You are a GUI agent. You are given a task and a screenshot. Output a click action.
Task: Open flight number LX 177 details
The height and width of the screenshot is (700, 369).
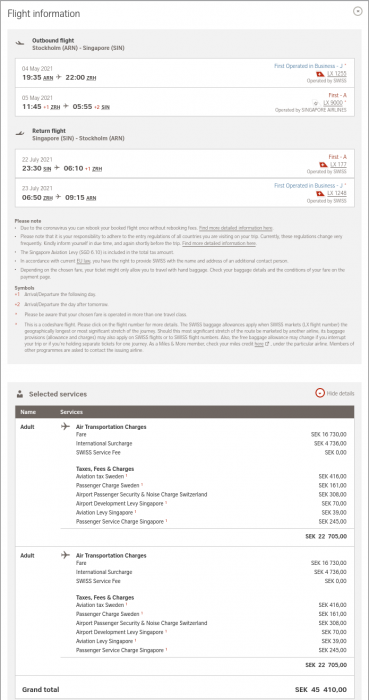click(339, 164)
